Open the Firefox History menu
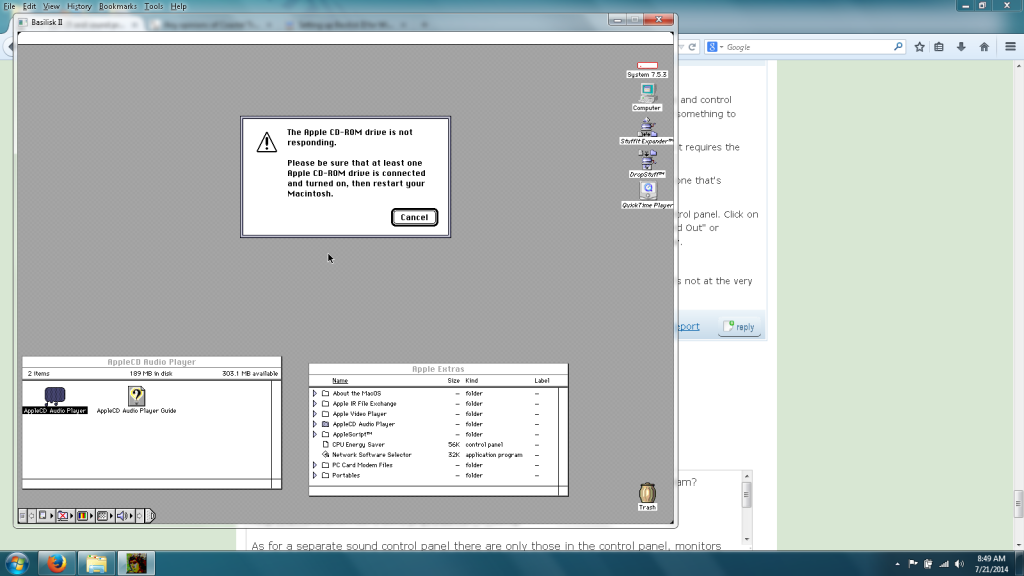1024x576 pixels. (x=79, y=7)
